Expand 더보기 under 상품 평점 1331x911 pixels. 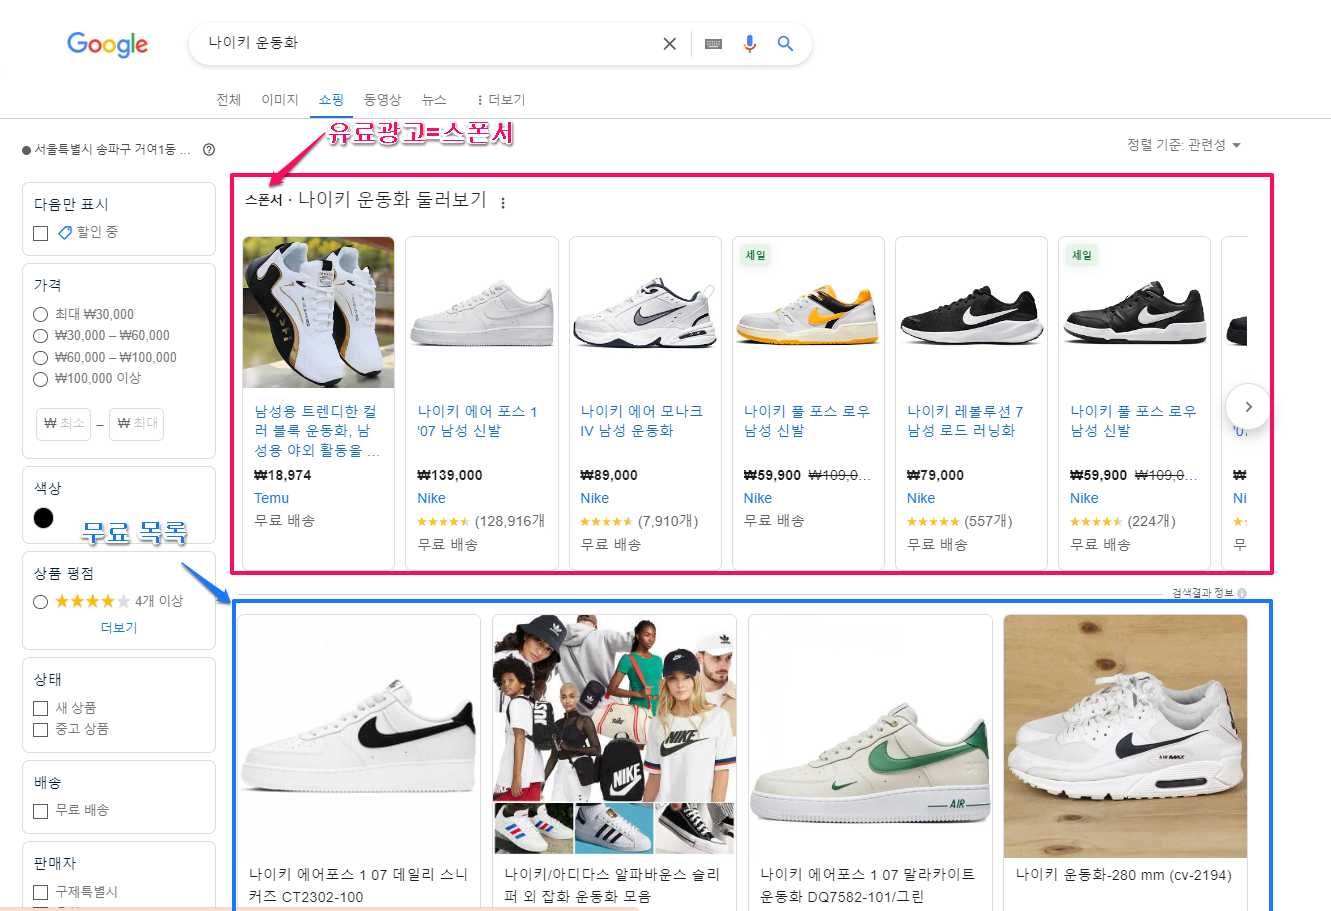tap(119, 628)
